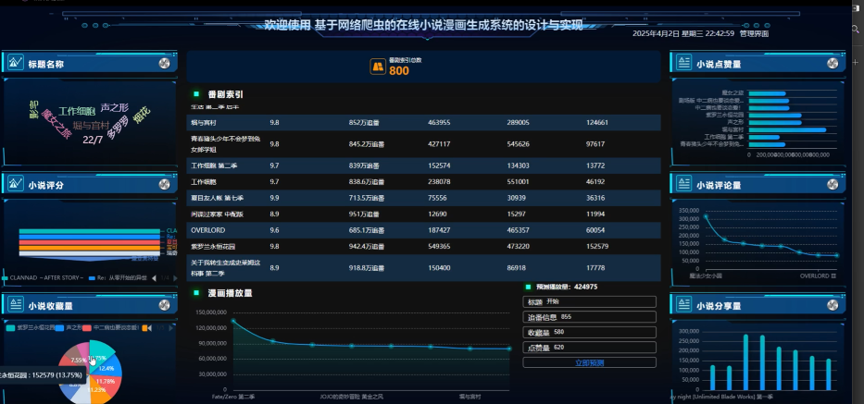Click the 番剧索引总数 800 counter value
864x404 pixels.
click(x=399, y=71)
